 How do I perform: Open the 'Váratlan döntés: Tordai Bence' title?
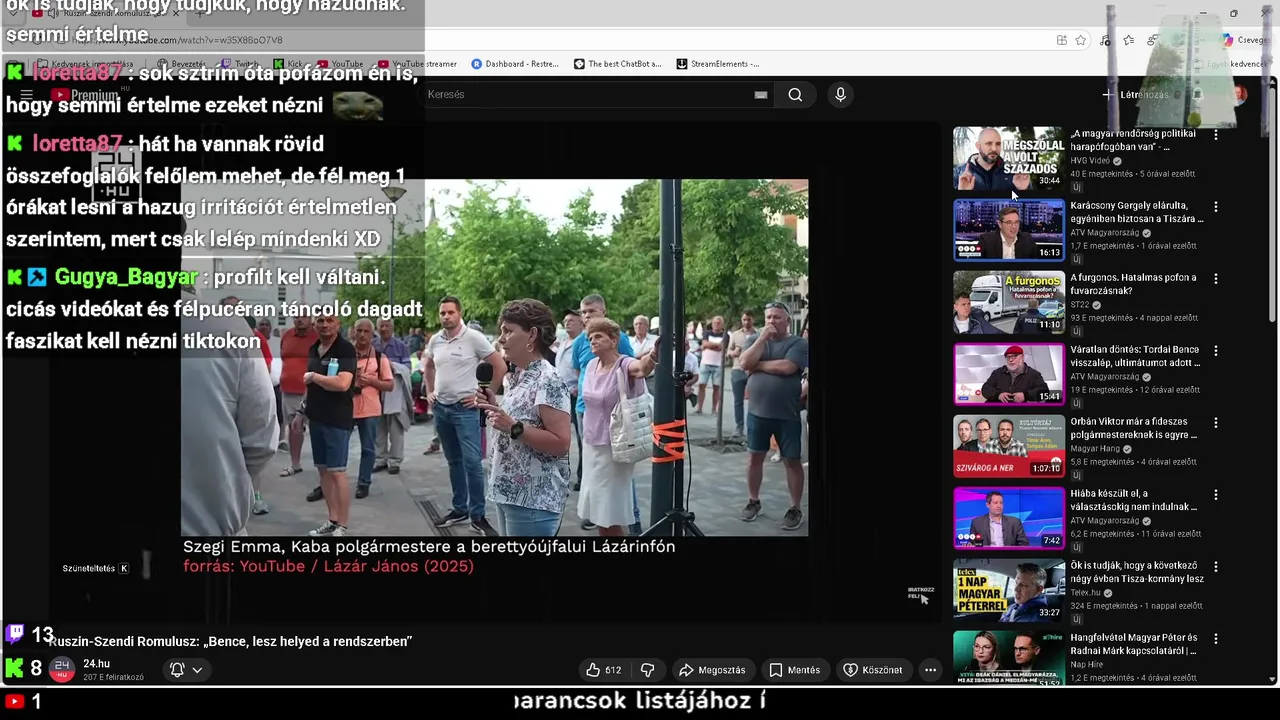pyautogui.click(x=1135, y=356)
